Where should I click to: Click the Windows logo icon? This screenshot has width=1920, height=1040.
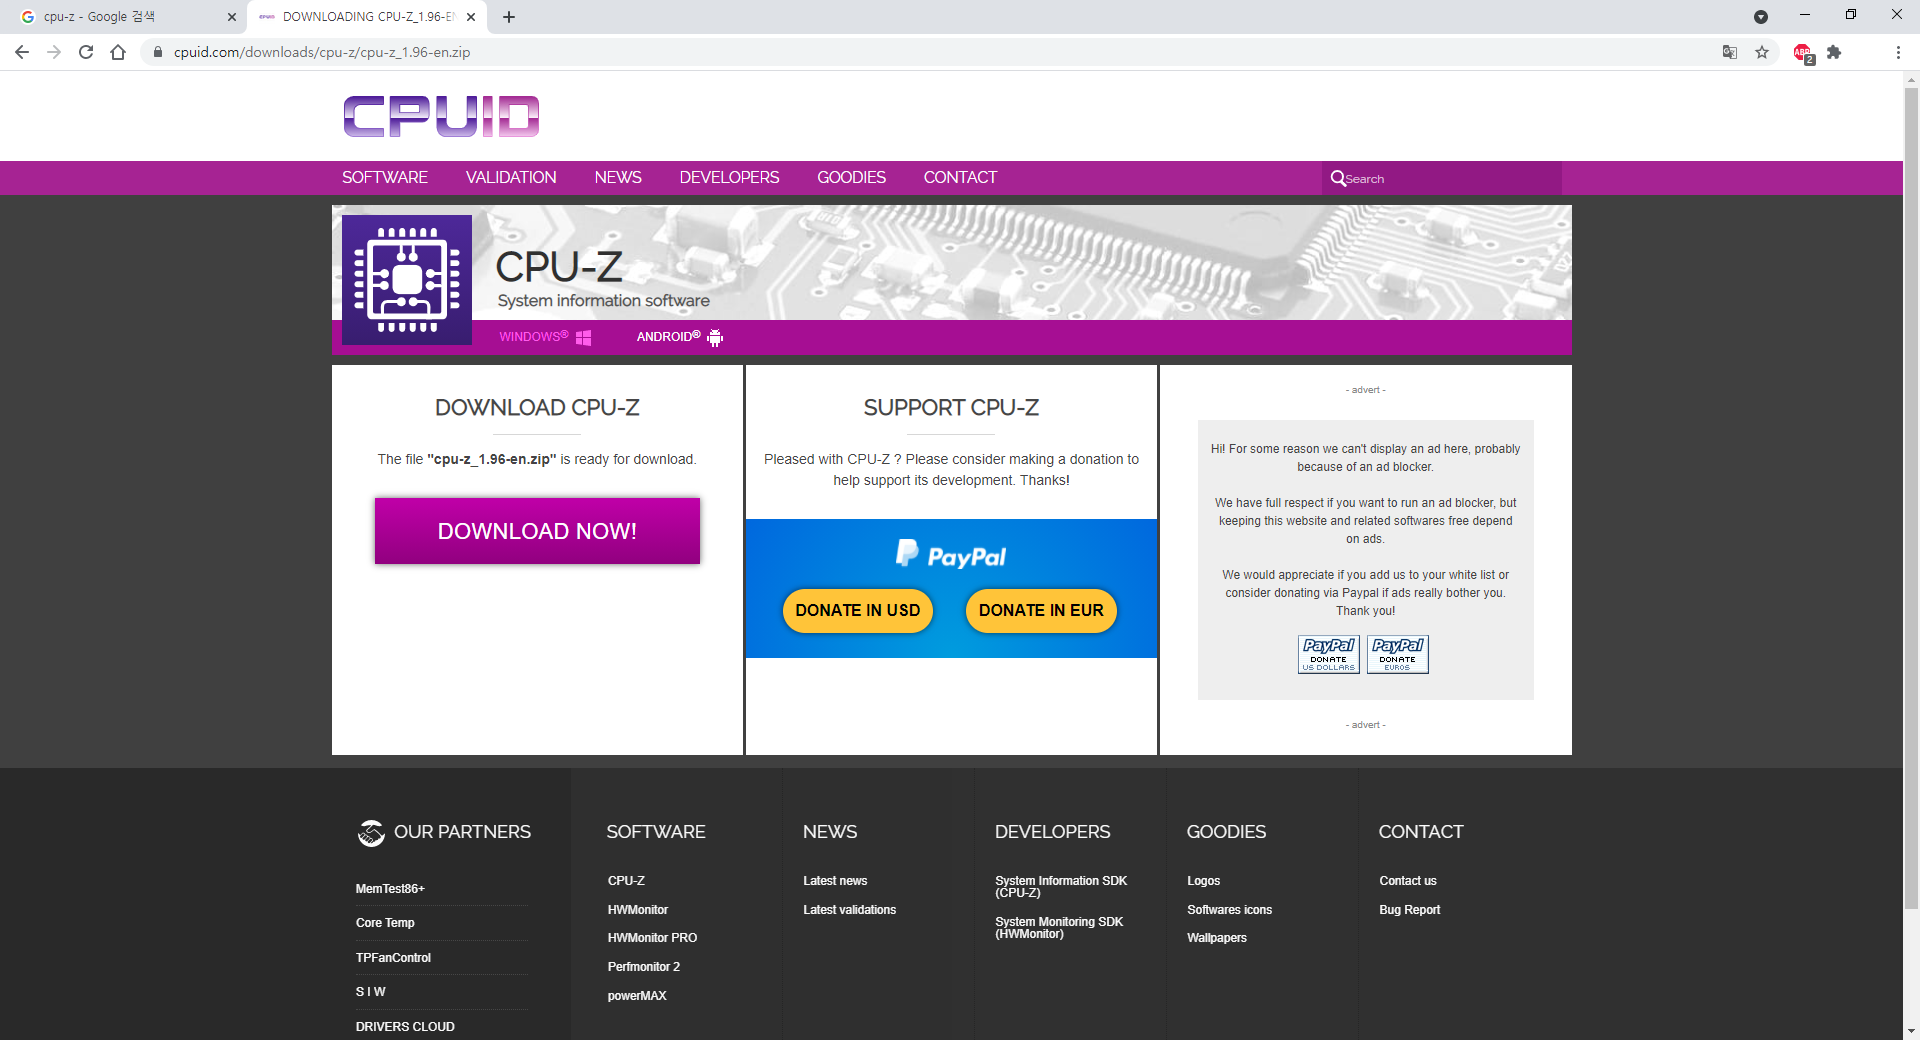[584, 338]
